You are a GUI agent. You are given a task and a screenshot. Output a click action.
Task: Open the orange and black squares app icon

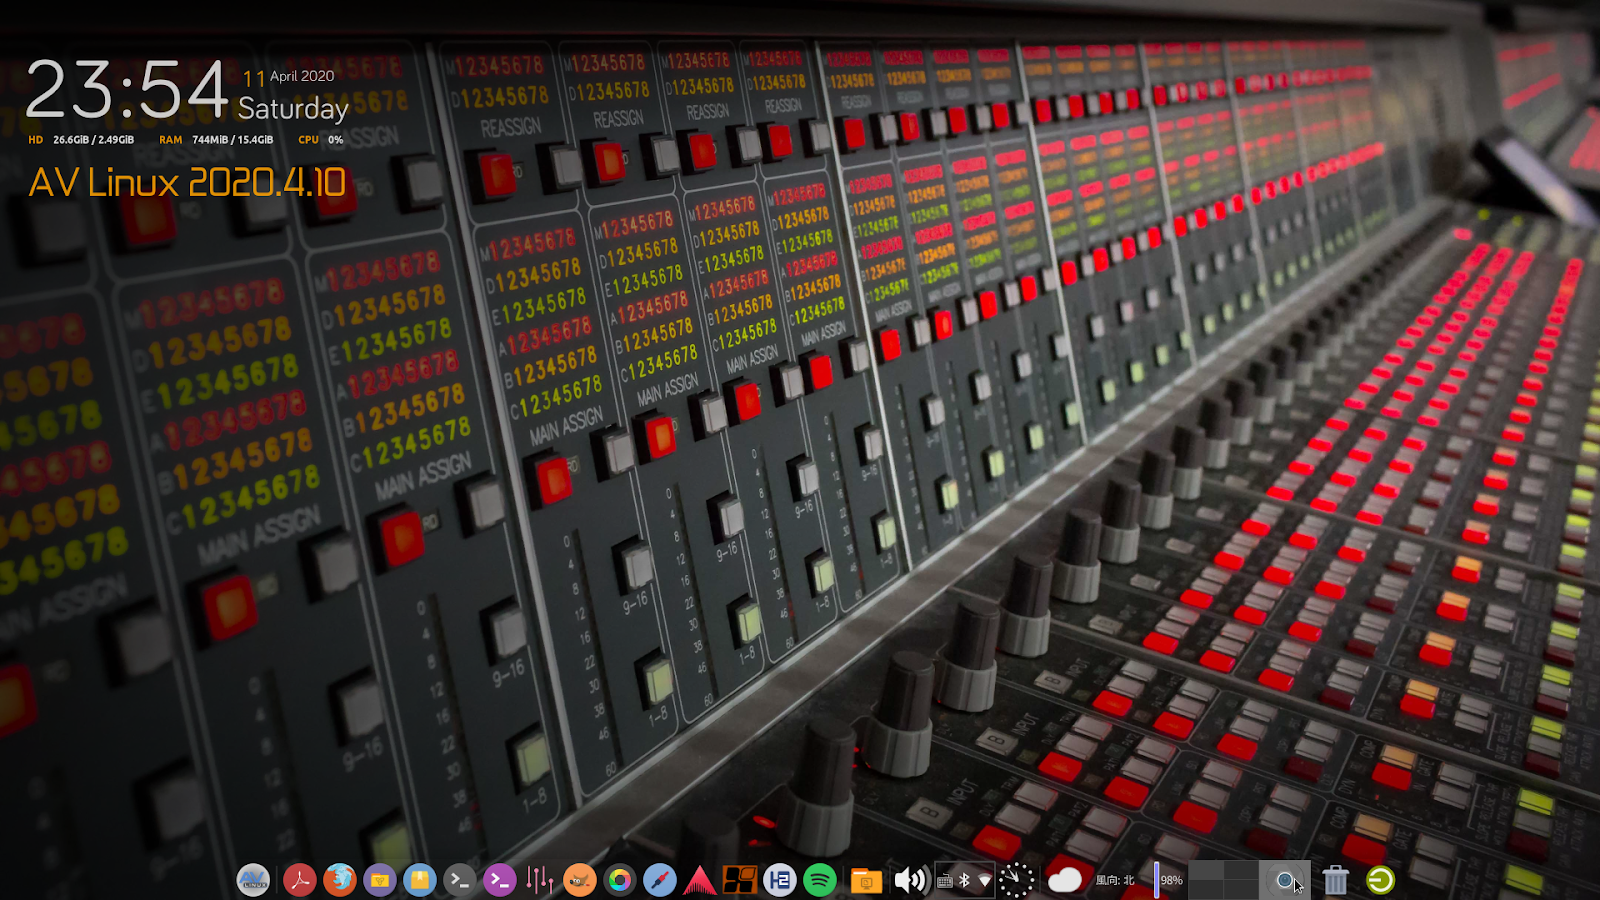[740, 880]
